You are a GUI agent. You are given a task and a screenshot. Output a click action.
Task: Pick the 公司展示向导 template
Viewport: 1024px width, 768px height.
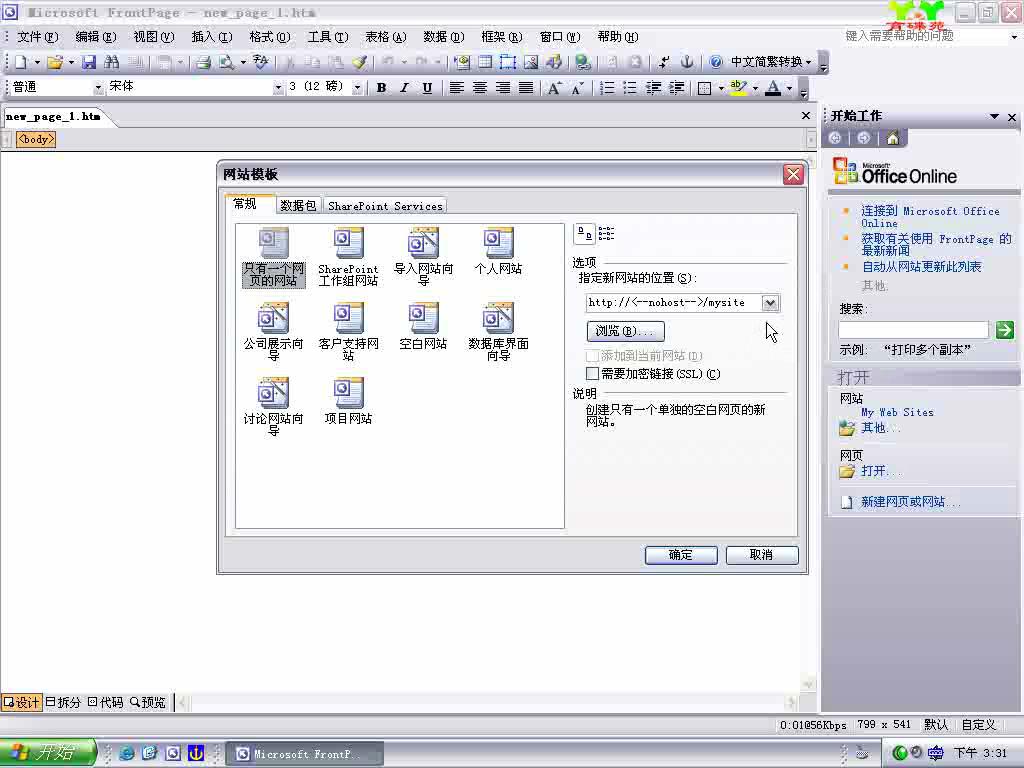274,332
